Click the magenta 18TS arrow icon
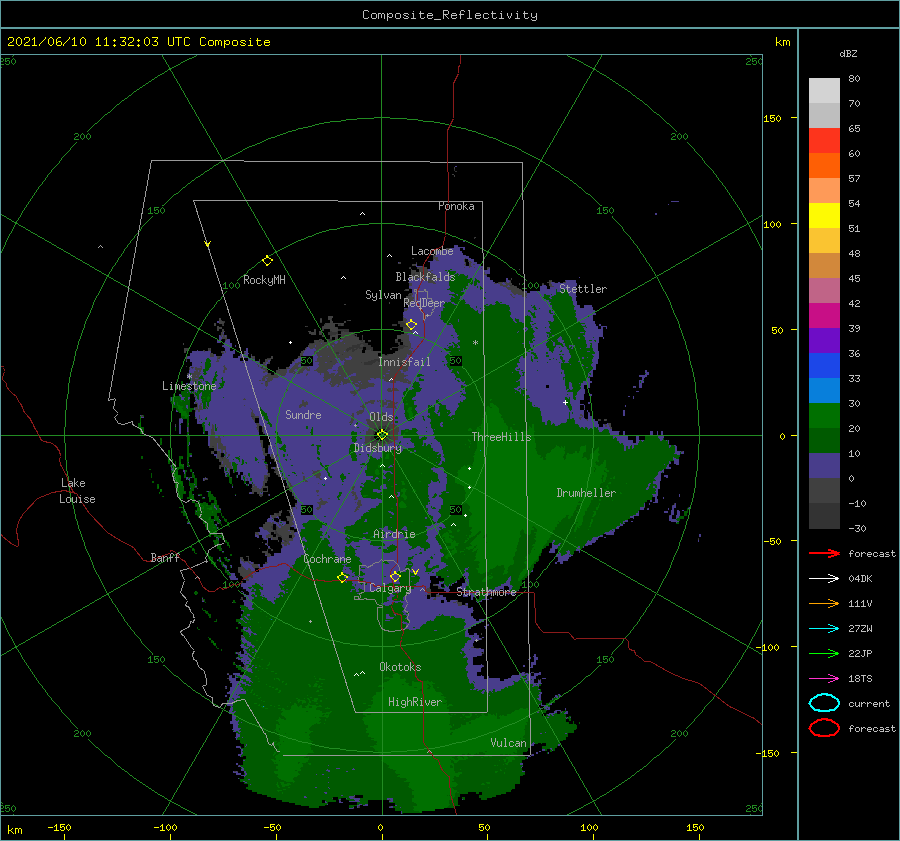Screen dimensions: 900x841 [x=824, y=679]
